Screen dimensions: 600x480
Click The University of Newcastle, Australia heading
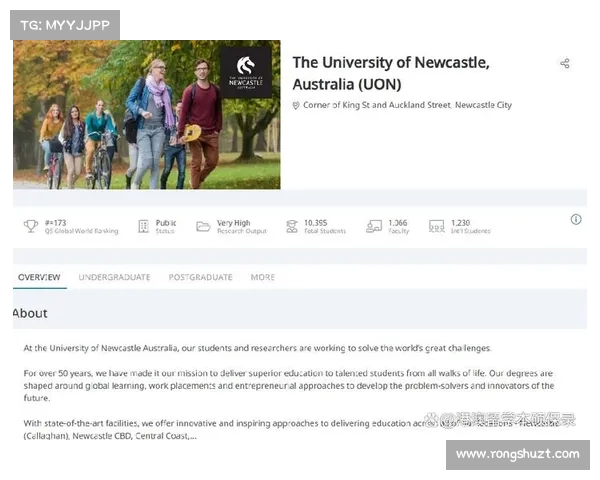[x=391, y=73]
